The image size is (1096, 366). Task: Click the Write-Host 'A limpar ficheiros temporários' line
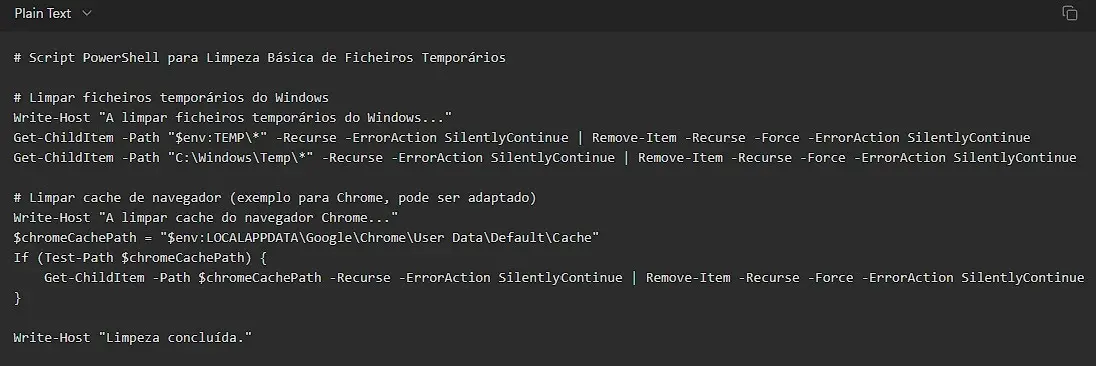click(233, 117)
